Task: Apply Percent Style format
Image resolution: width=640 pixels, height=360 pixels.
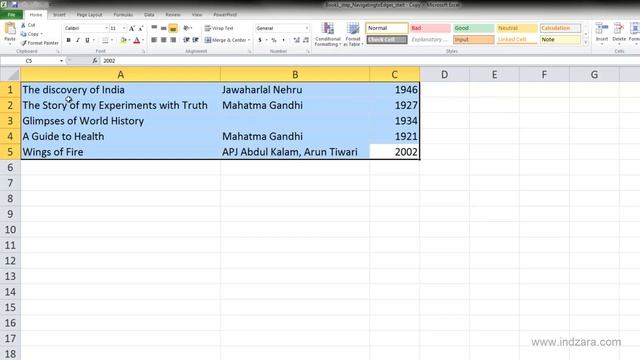Action: tap(274, 40)
